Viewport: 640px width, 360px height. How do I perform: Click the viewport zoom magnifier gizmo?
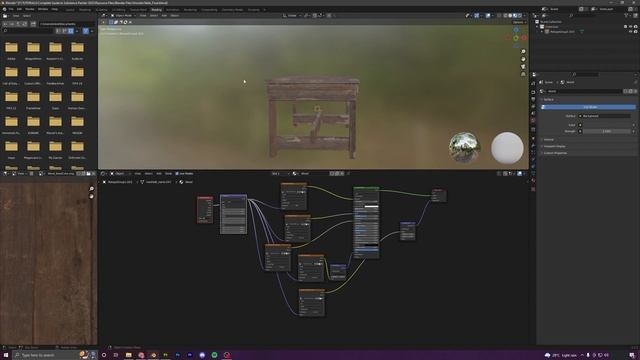click(x=523, y=52)
